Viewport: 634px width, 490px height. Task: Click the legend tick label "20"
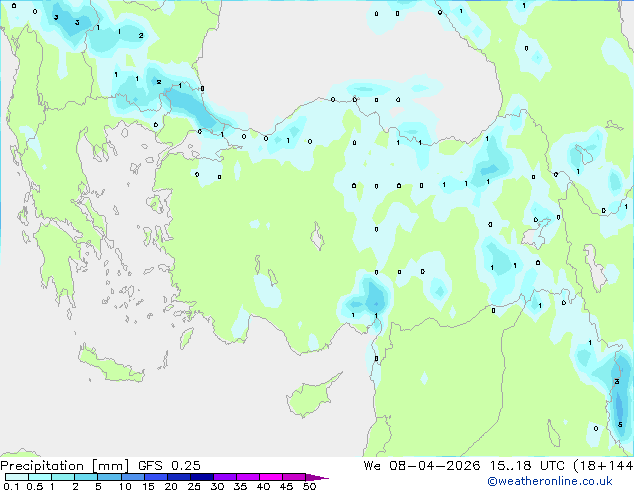[x=171, y=486]
